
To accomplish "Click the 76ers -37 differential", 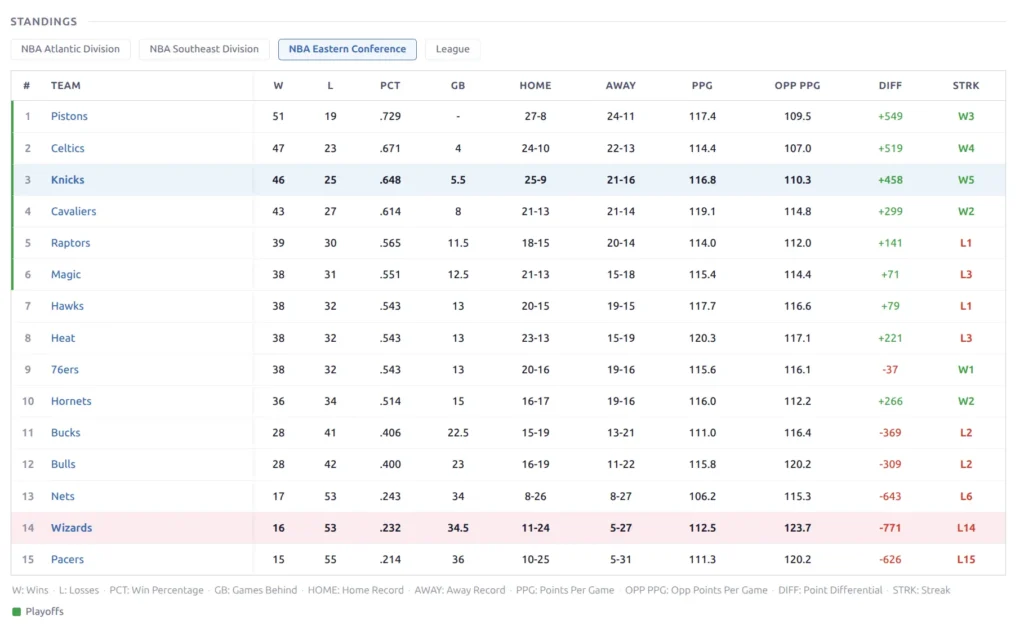I will (890, 370).
